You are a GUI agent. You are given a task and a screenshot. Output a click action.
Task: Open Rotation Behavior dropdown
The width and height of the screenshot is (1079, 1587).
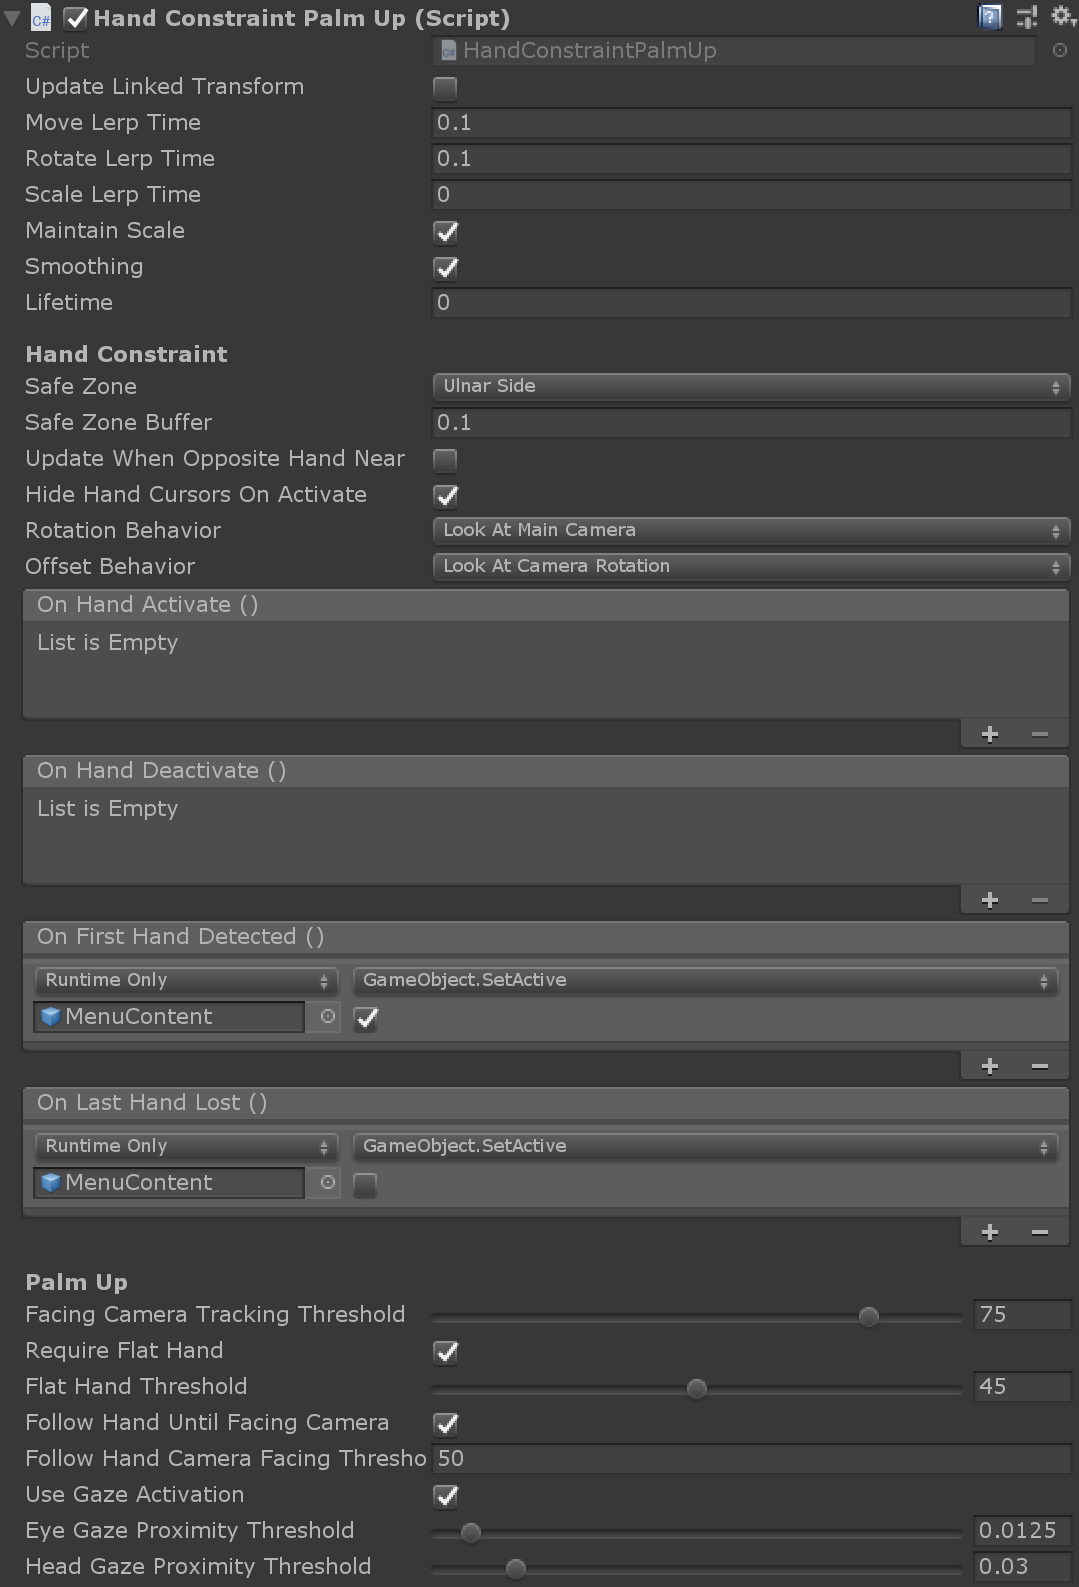click(x=751, y=530)
